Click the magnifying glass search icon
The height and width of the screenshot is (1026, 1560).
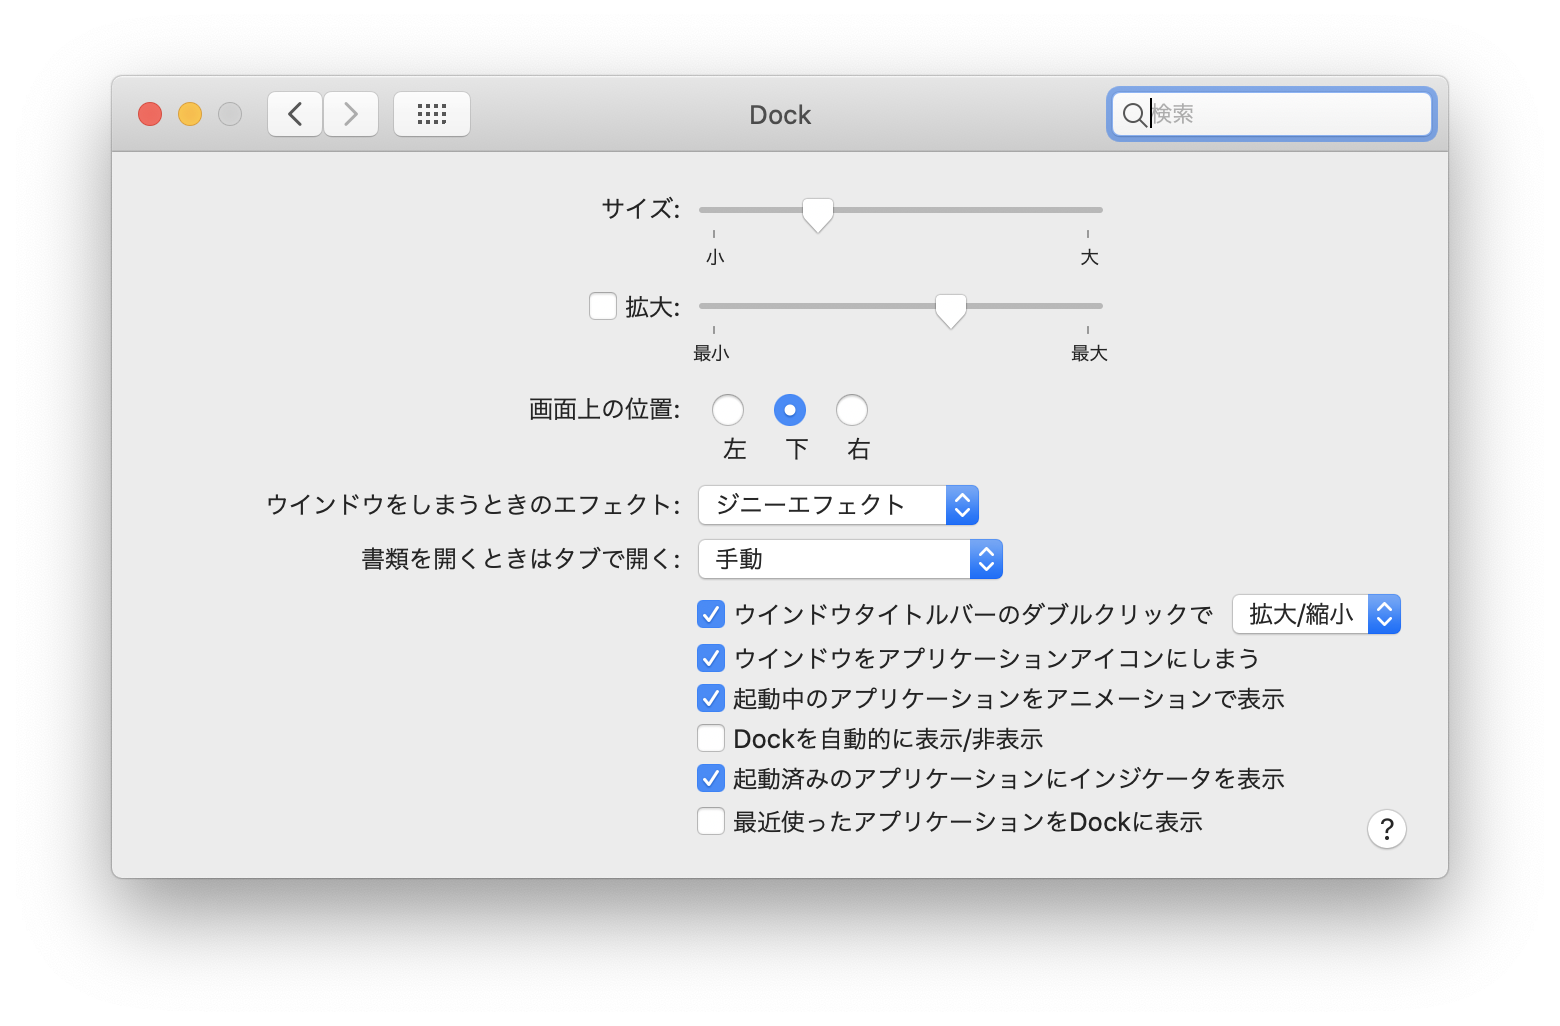(1133, 114)
